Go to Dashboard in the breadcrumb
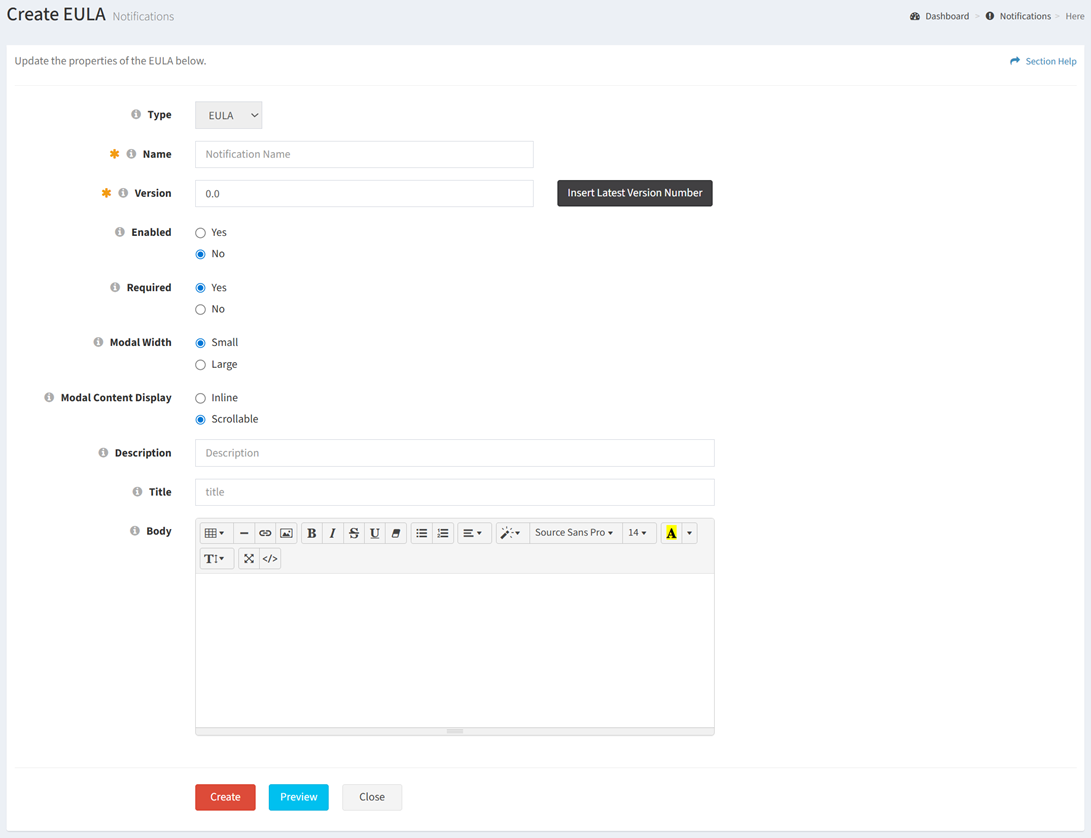The width and height of the screenshot is (1091, 838). [946, 16]
